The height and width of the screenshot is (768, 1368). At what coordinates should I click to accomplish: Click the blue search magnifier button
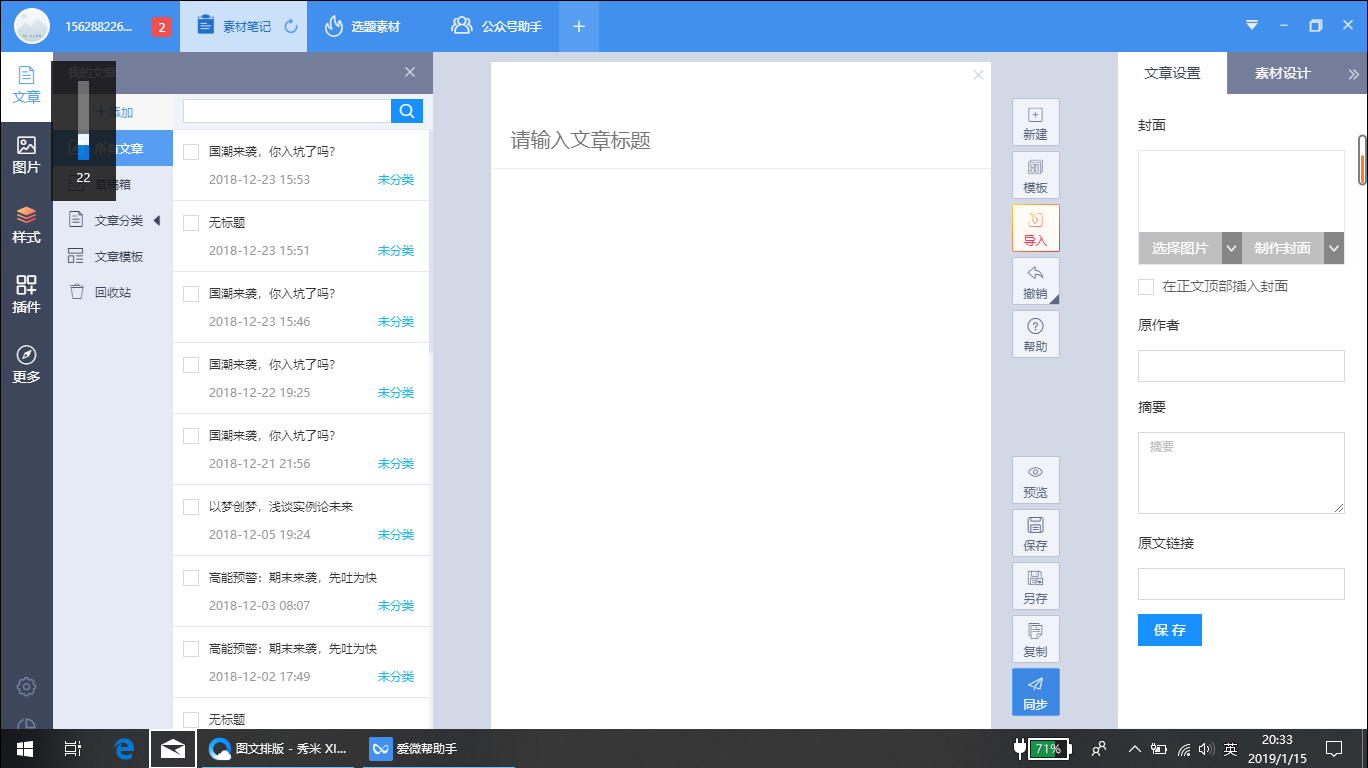[407, 111]
